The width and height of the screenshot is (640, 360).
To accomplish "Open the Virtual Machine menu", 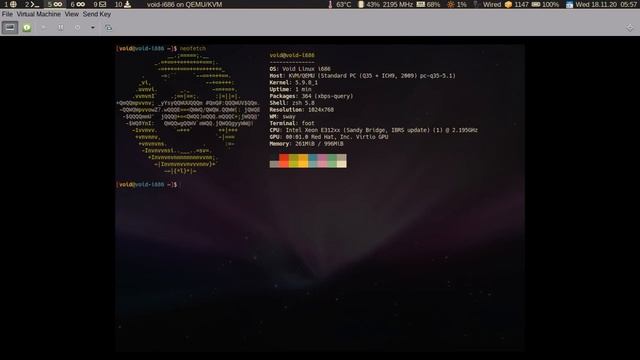I will (38, 14).
